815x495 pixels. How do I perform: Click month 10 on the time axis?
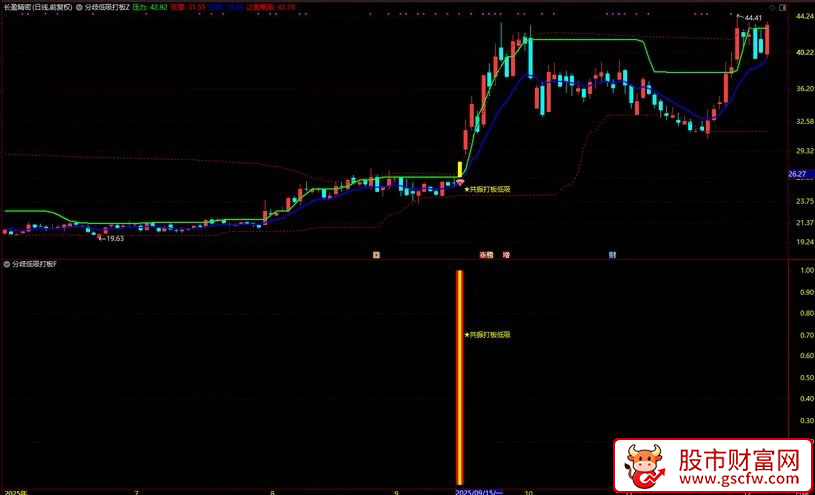(529, 491)
